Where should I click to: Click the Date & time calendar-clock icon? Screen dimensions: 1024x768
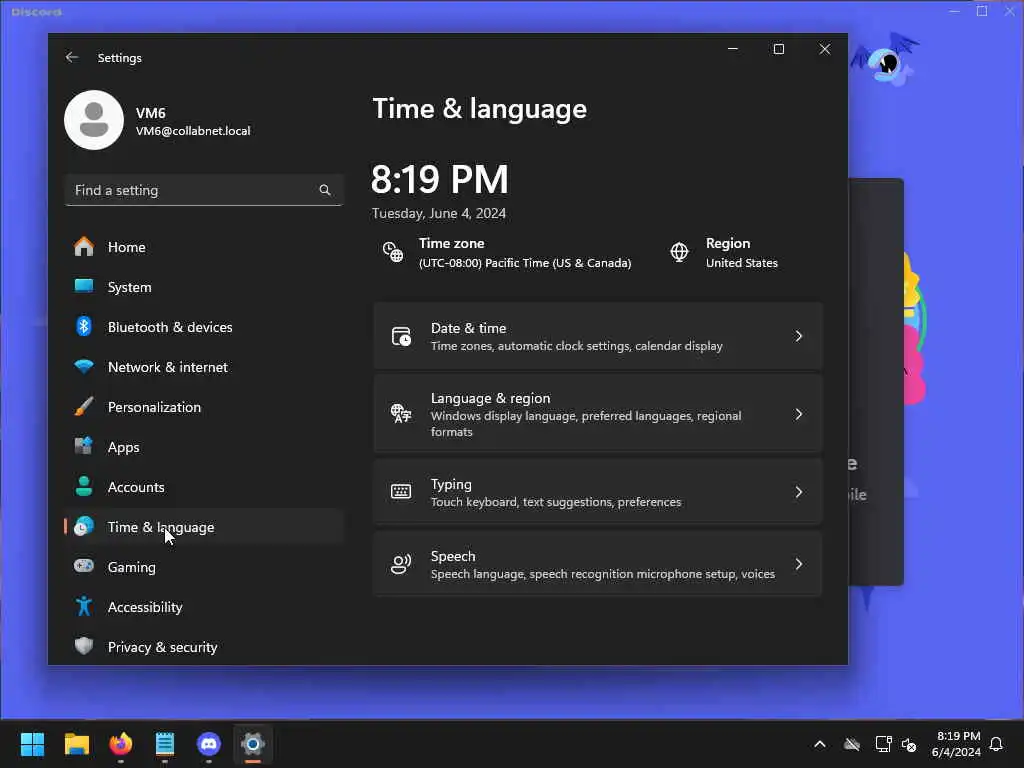[x=401, y=336]
